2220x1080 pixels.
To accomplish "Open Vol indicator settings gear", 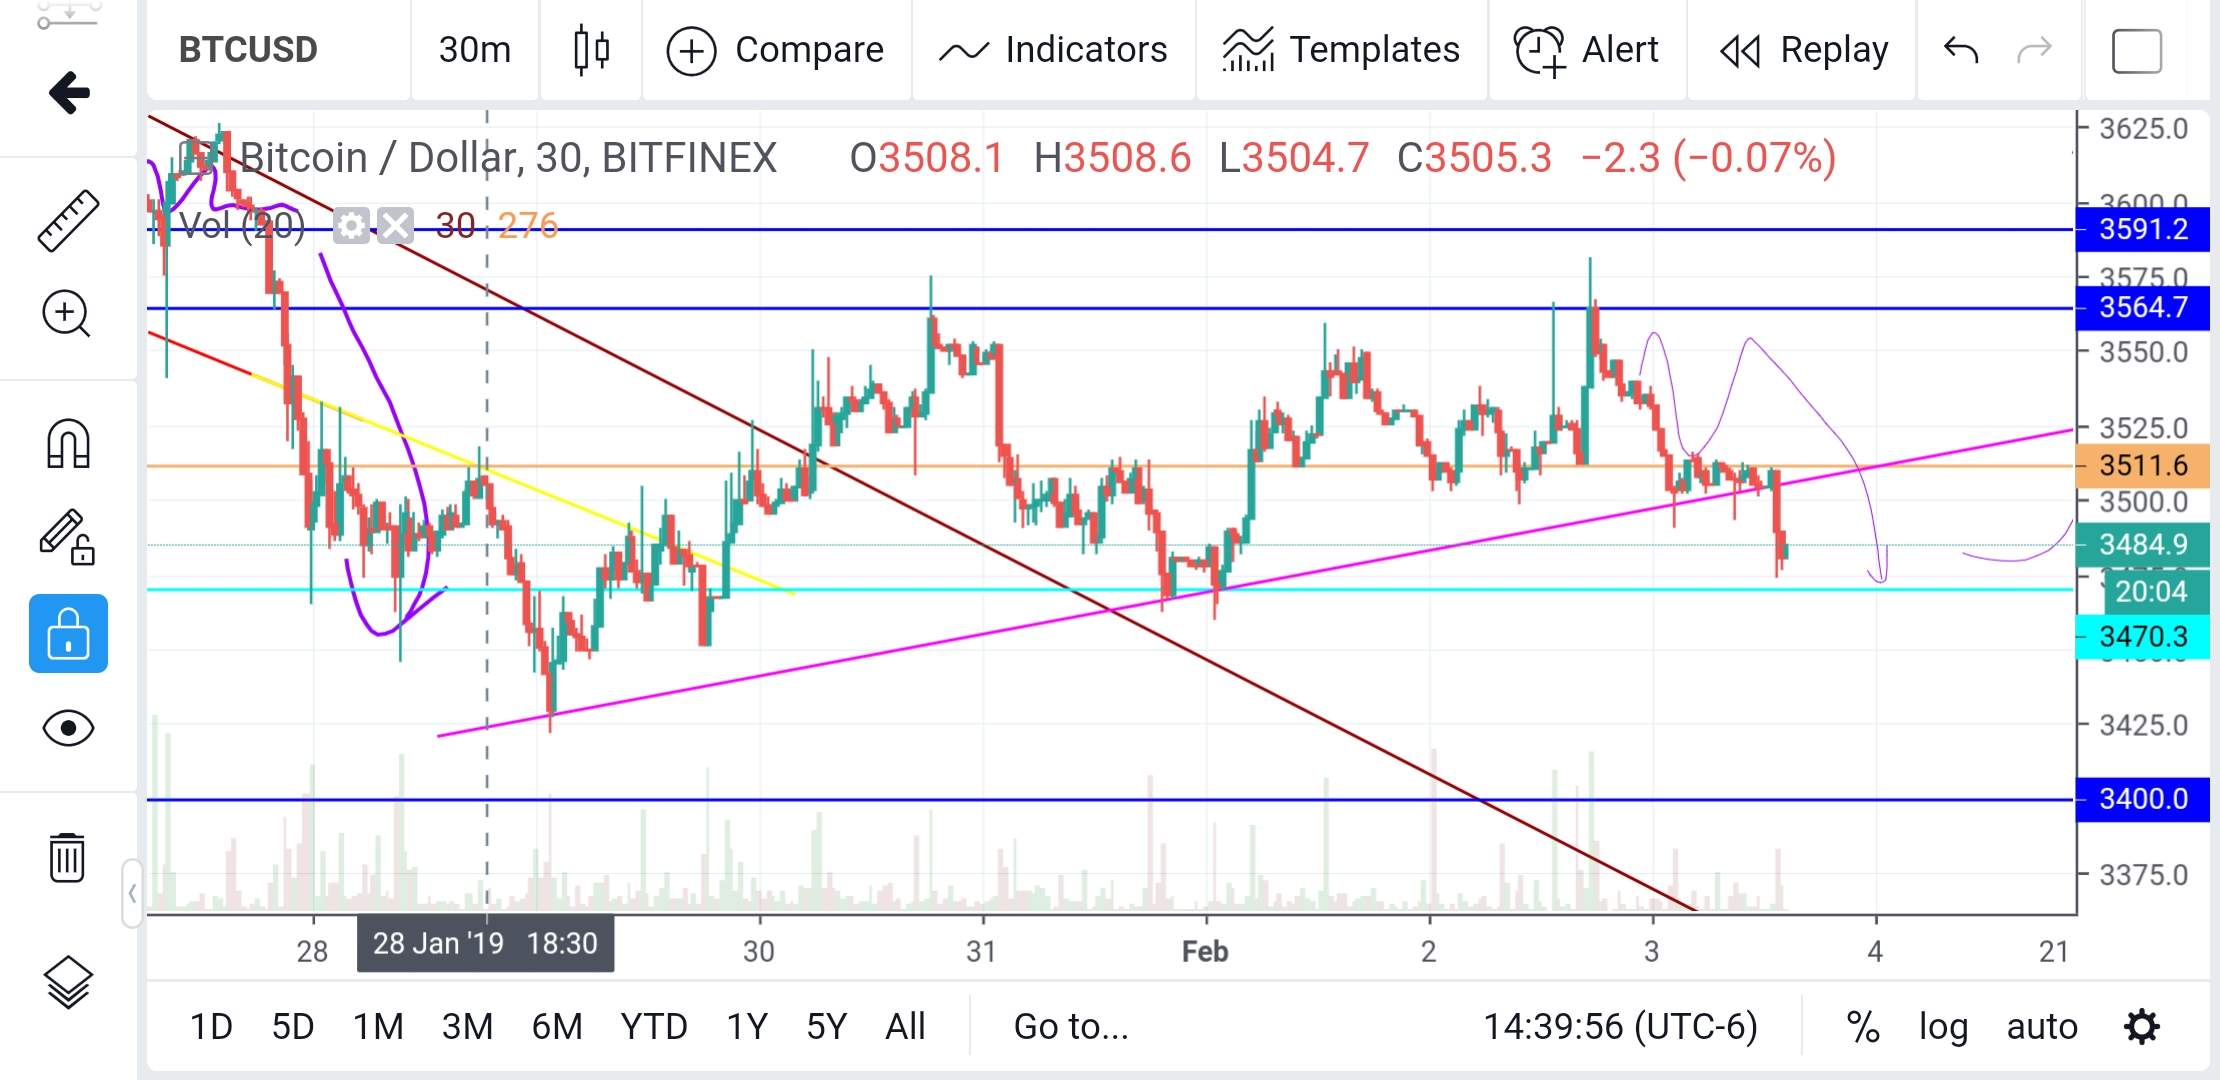I will click(x=351, y=226).
